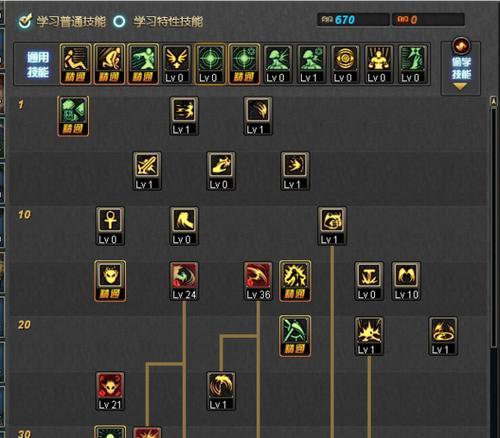Click the boot kick Lv 0 skill
The width and height of the screenshot is (500, 438).
184,226
